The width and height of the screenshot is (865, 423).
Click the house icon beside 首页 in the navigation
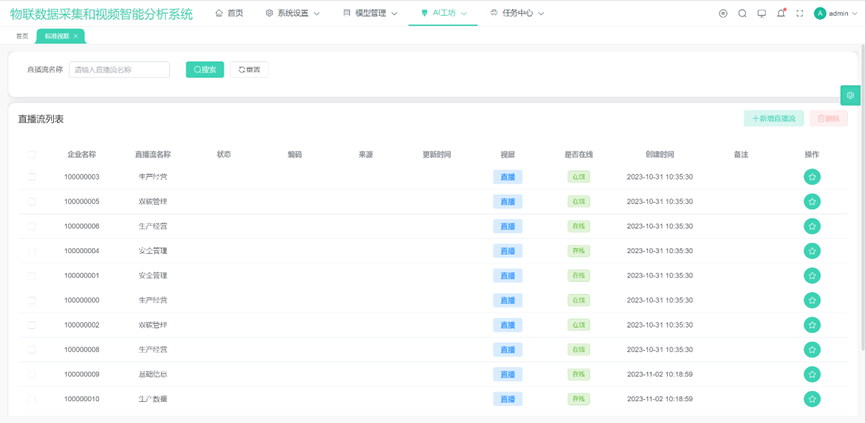[219, 13]
